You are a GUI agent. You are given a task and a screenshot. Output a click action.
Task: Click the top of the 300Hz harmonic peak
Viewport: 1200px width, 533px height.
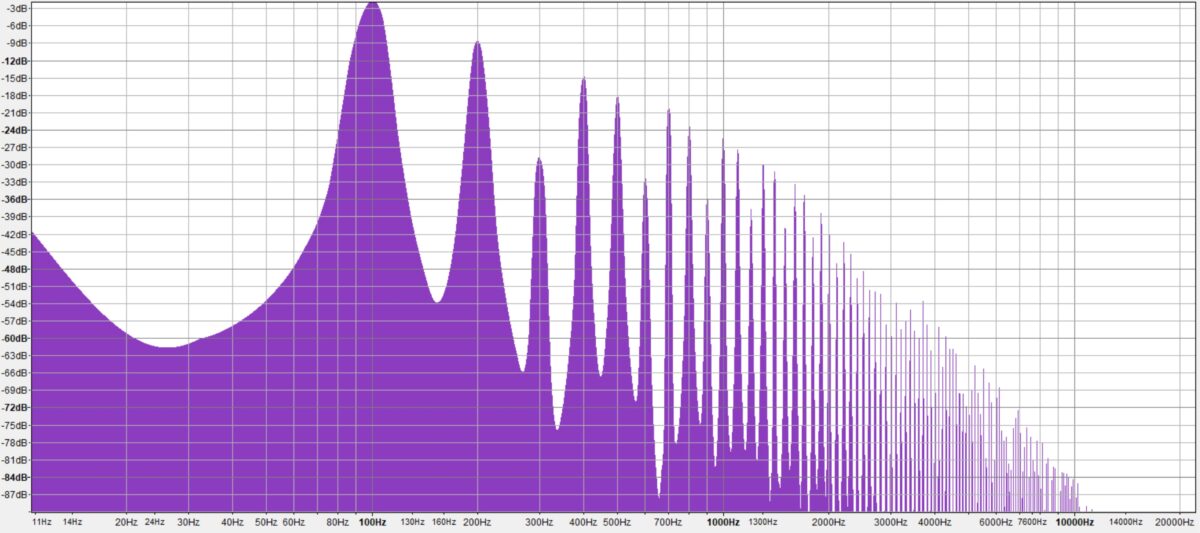540,159
